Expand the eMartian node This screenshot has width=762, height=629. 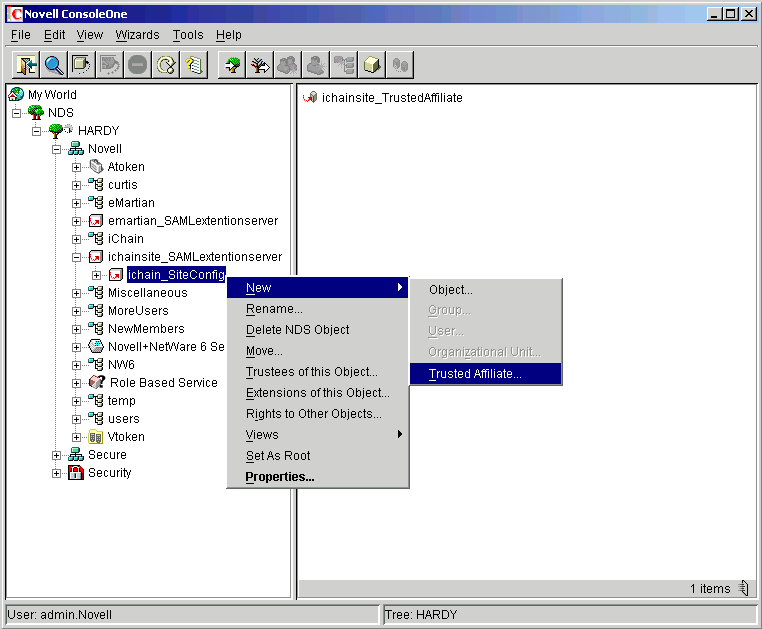76,203
